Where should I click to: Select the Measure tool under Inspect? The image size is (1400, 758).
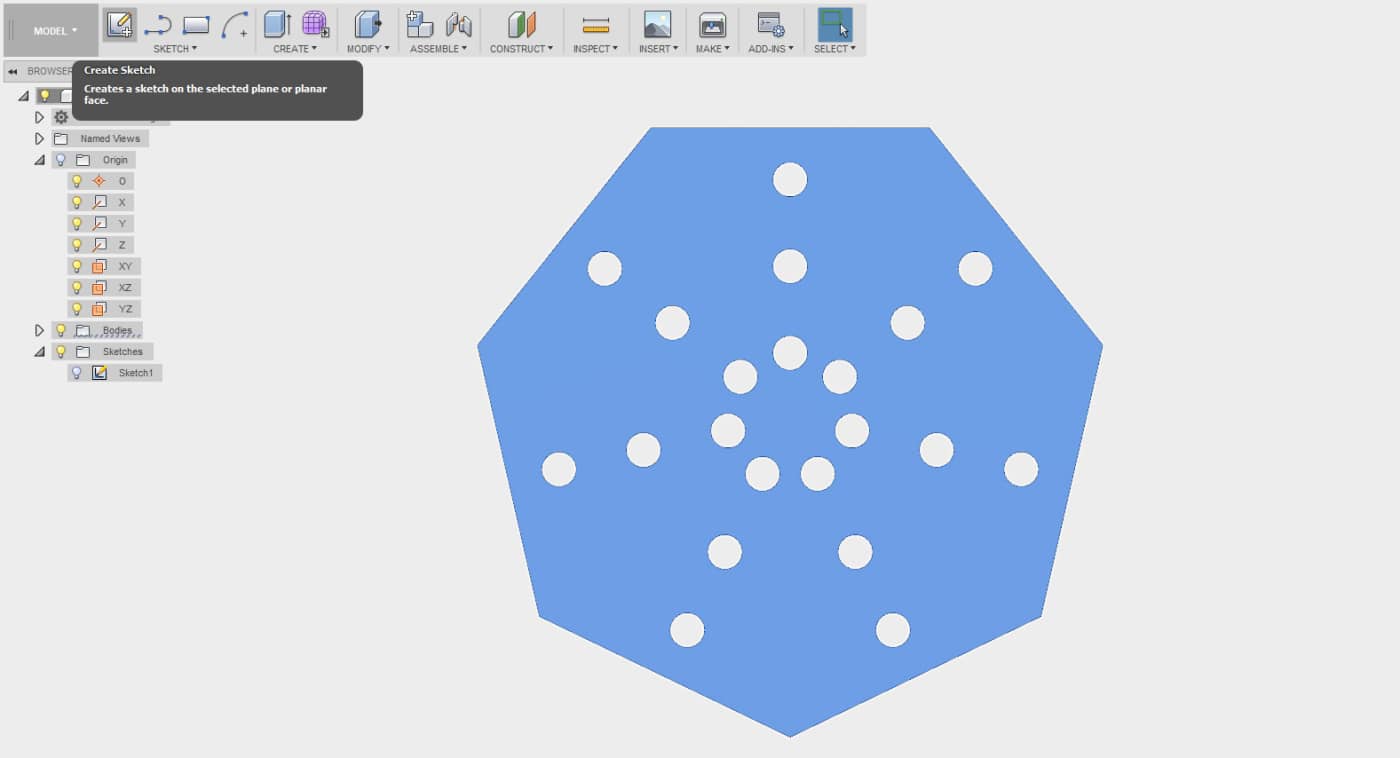coord(595,22)
